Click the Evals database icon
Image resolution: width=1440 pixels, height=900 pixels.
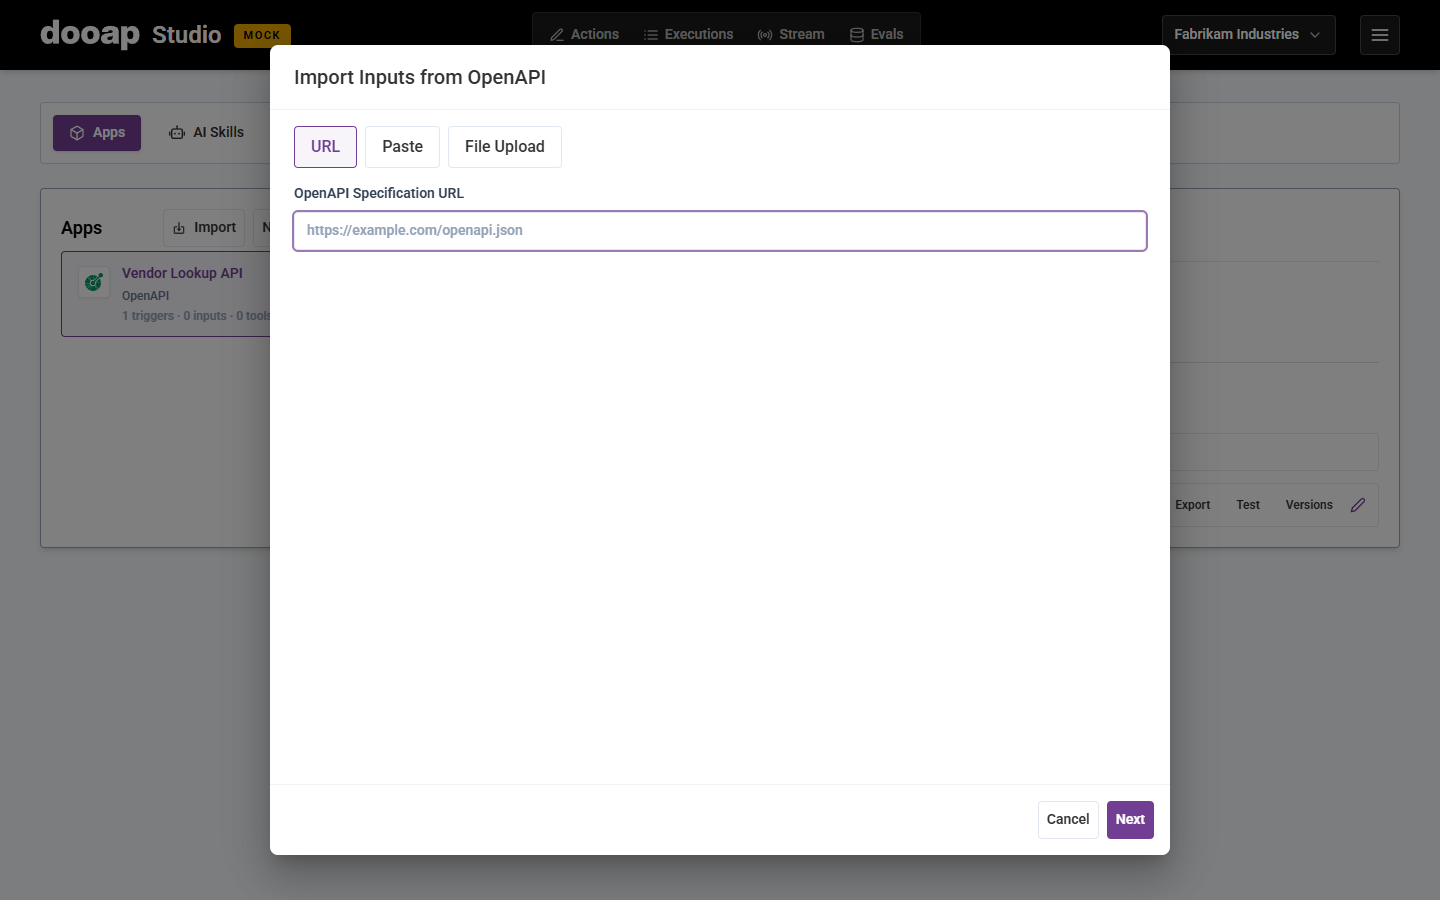coord(857,35)
